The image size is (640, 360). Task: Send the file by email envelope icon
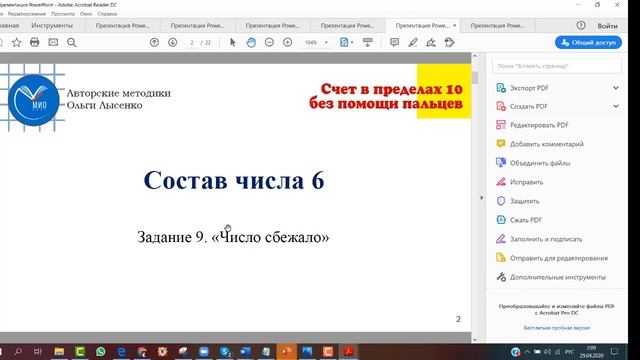tap(53, 42)
